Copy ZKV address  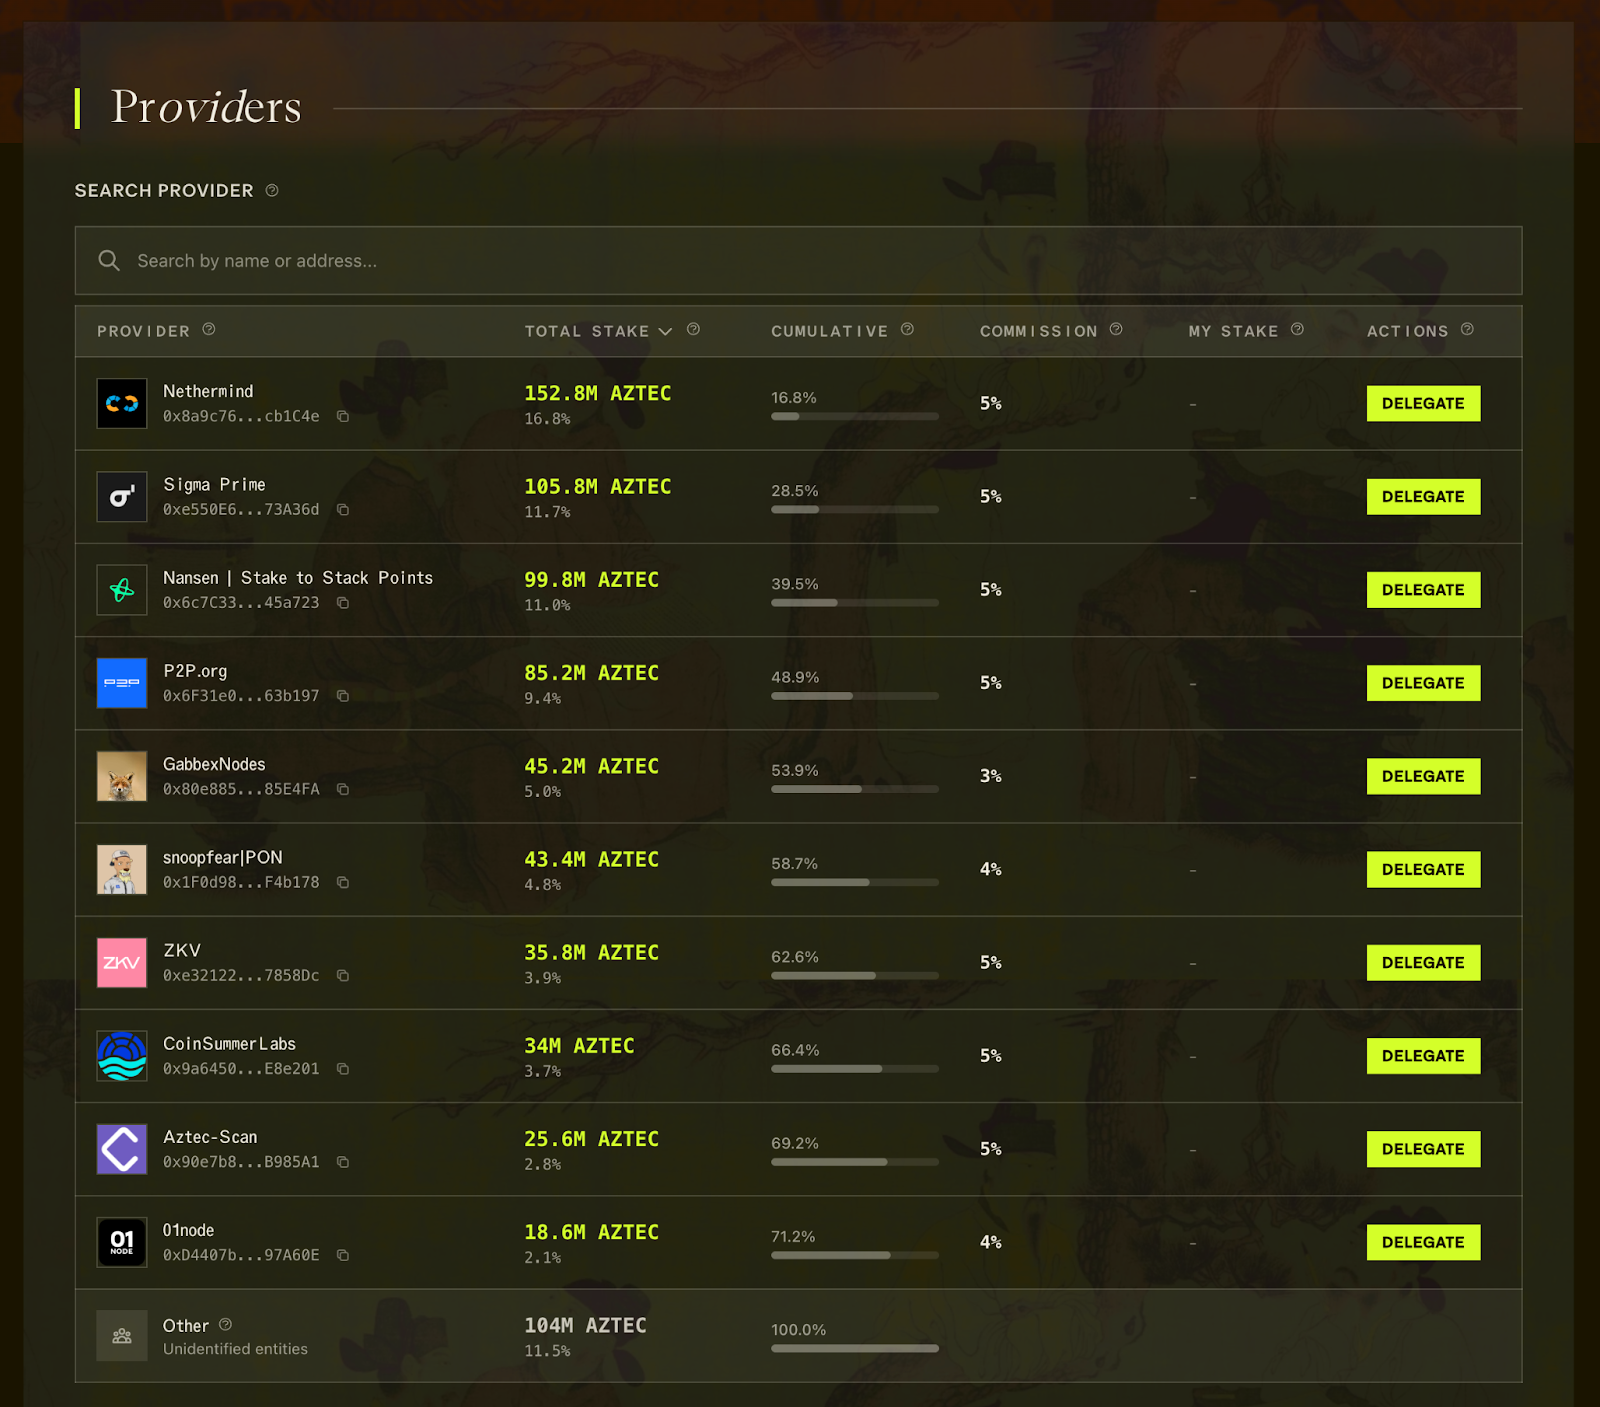click(x=343, y=975)
